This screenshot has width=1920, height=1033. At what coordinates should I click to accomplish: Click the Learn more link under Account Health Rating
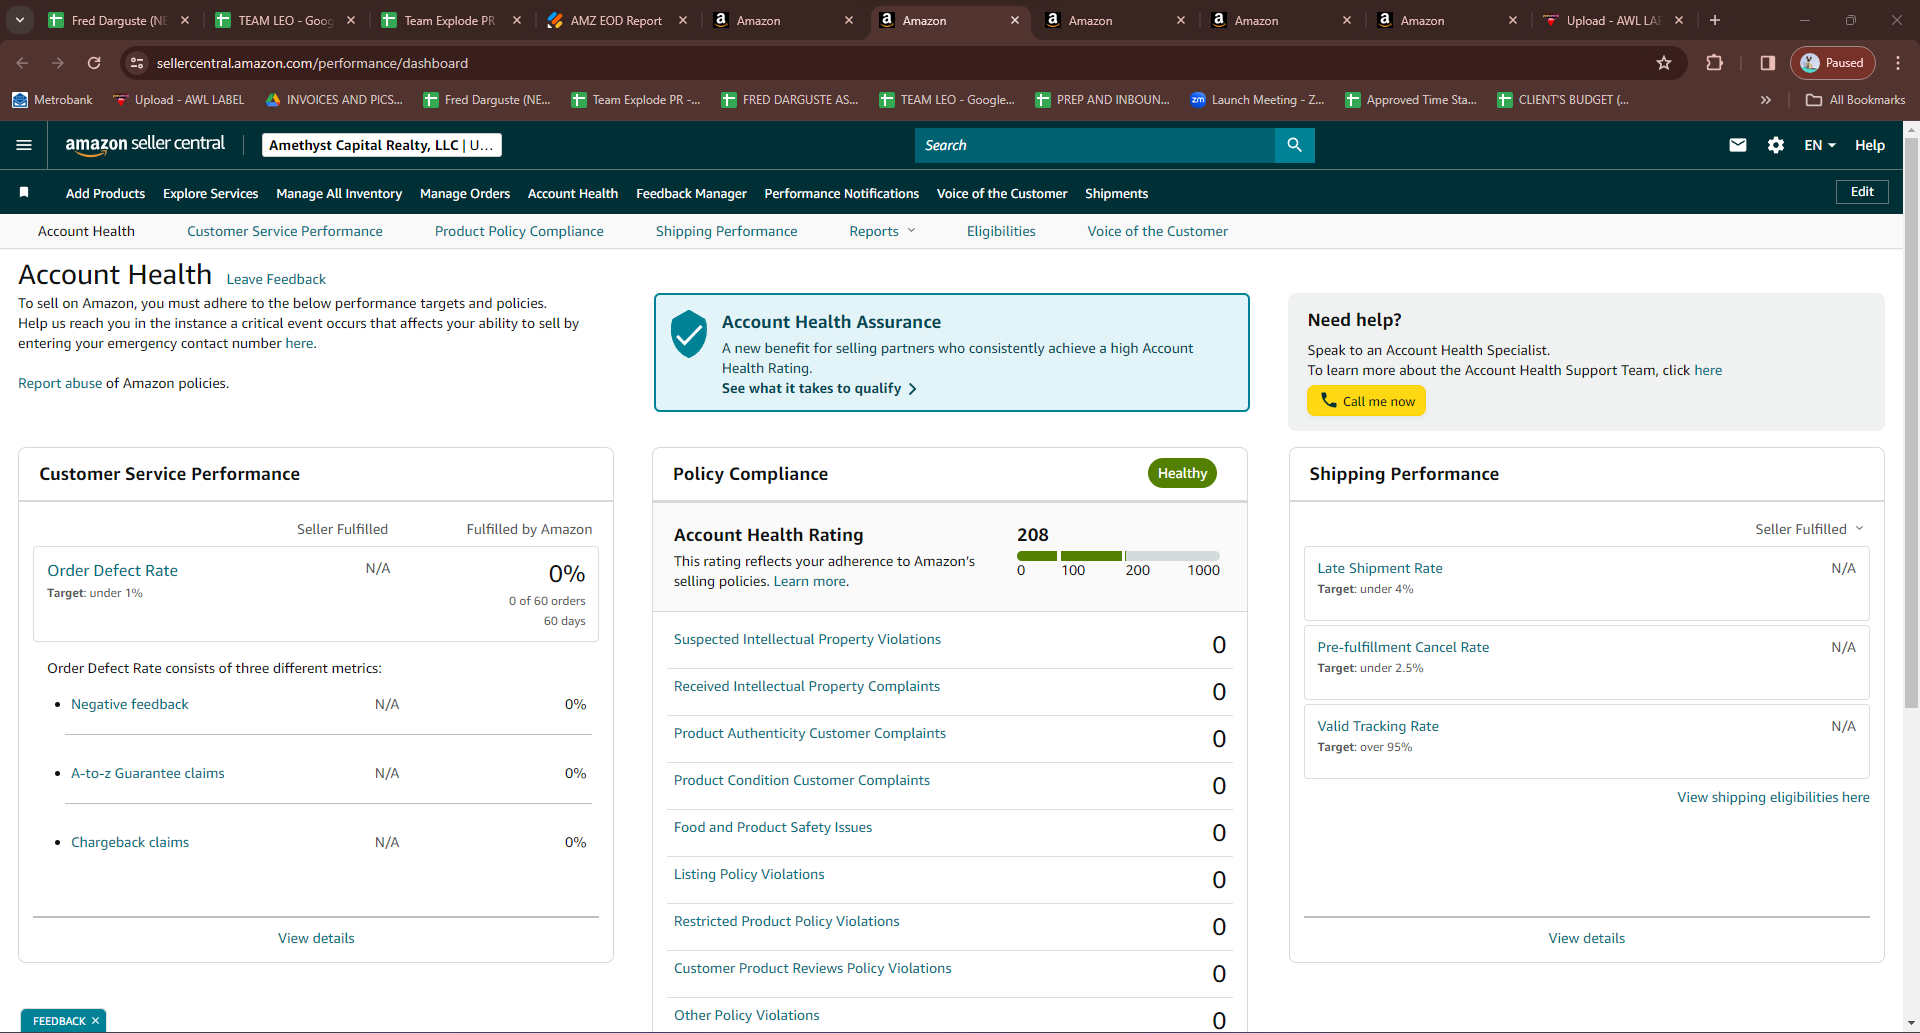(x=811, y=581)
